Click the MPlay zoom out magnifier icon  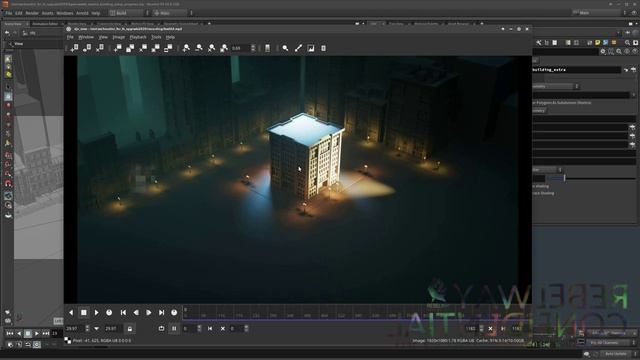click(199, 48)
